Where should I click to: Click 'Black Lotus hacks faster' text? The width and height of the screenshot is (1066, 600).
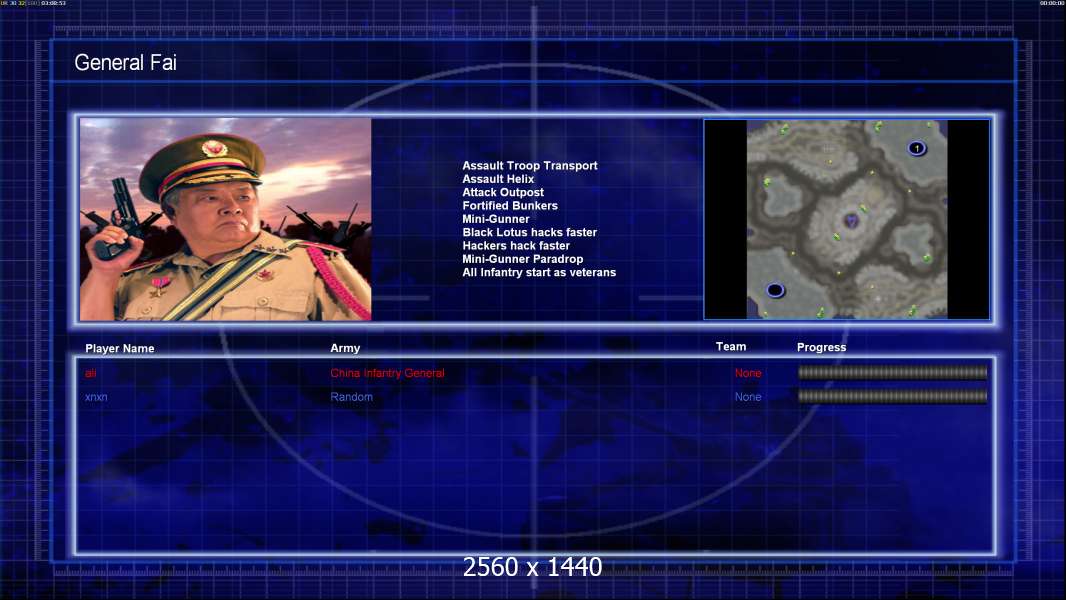point(530,232)
